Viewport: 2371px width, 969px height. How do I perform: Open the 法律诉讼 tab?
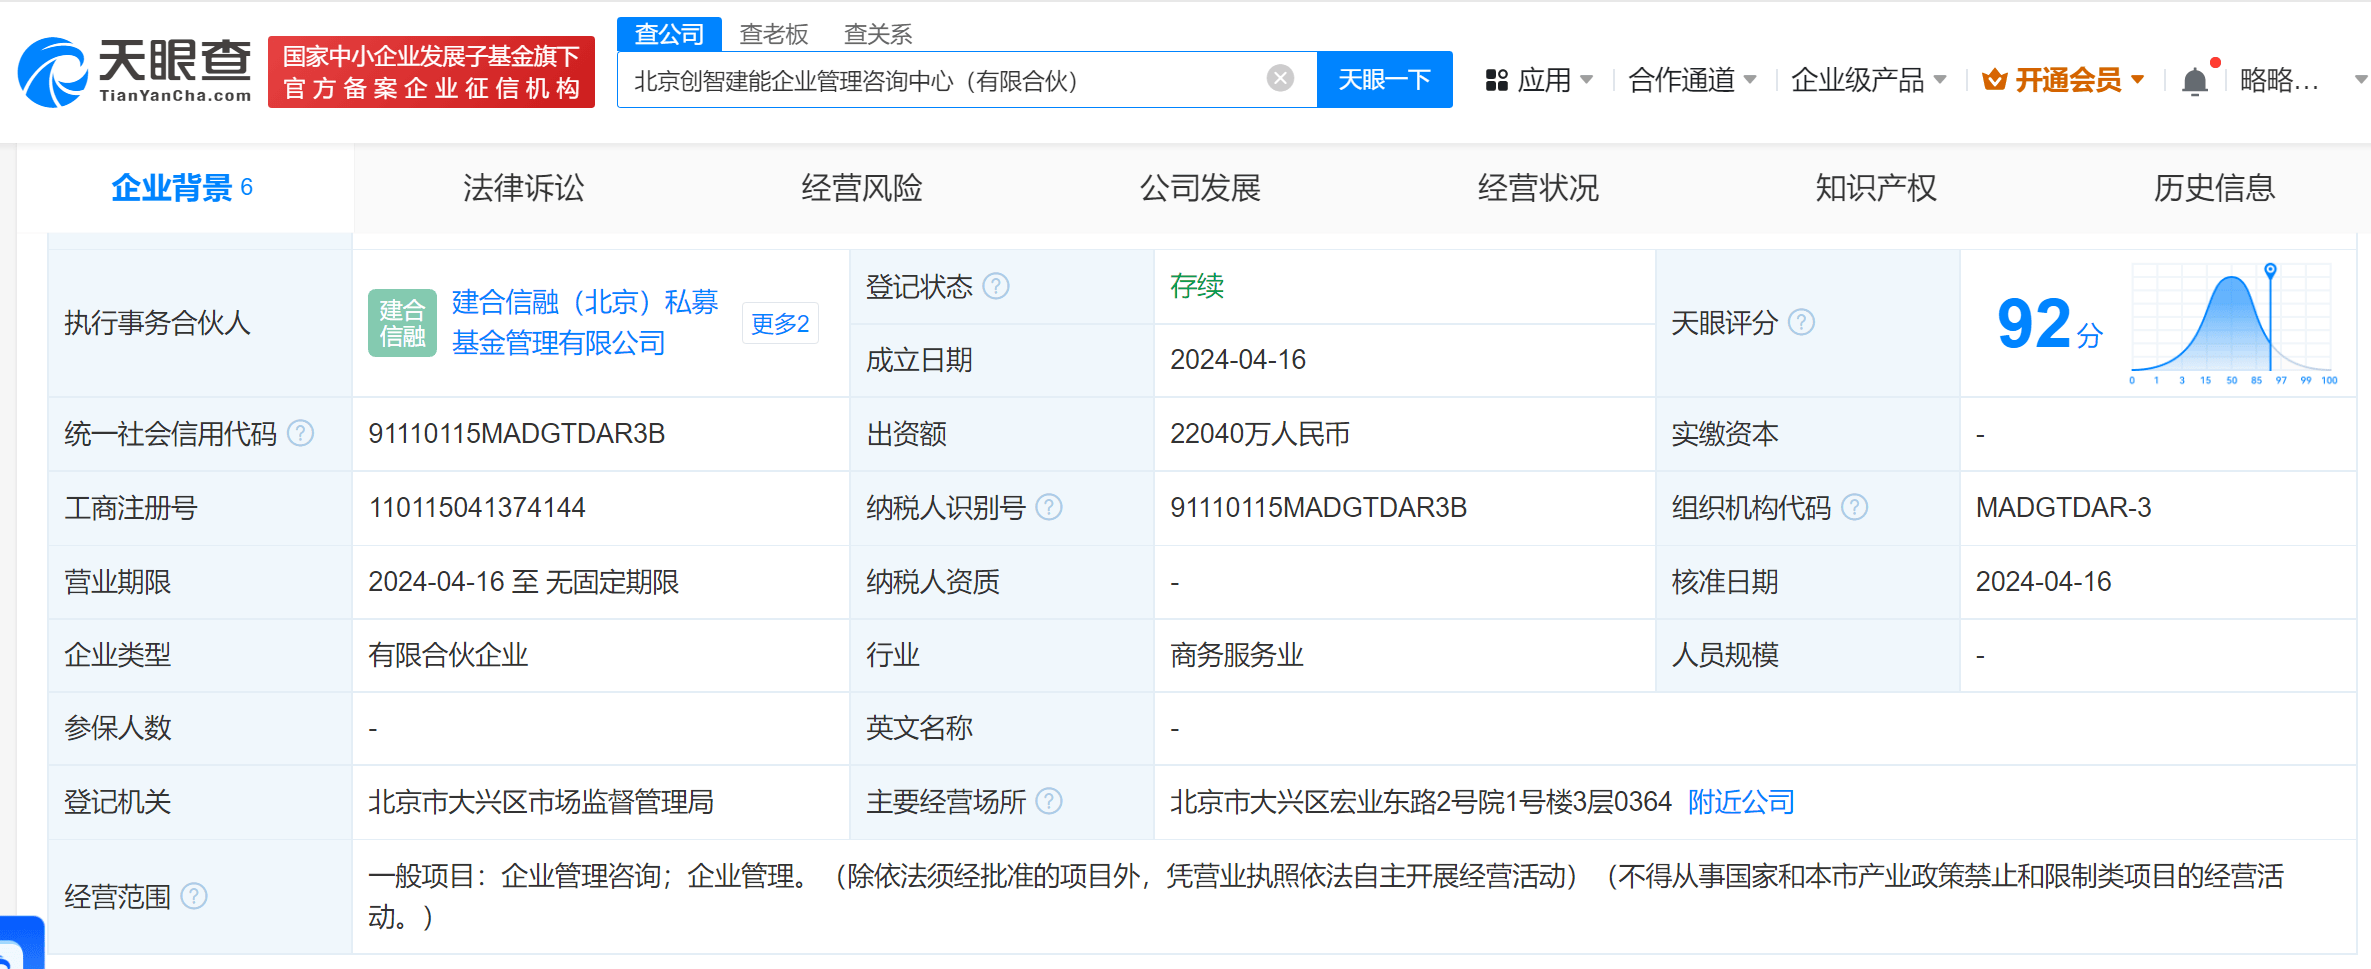[x=523, y=187]
